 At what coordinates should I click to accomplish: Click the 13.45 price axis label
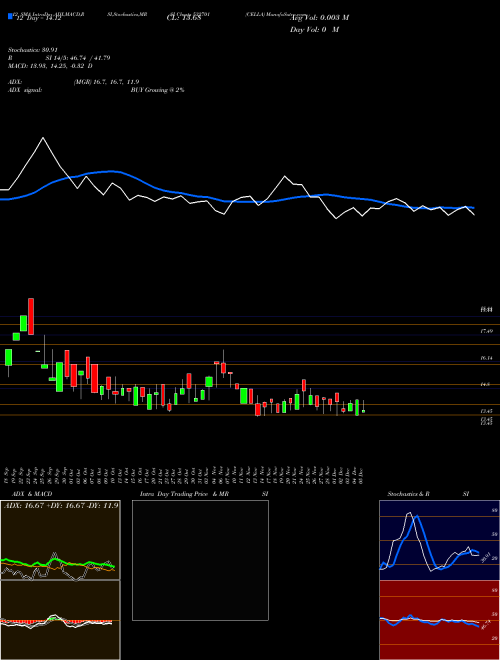[487, 410]
